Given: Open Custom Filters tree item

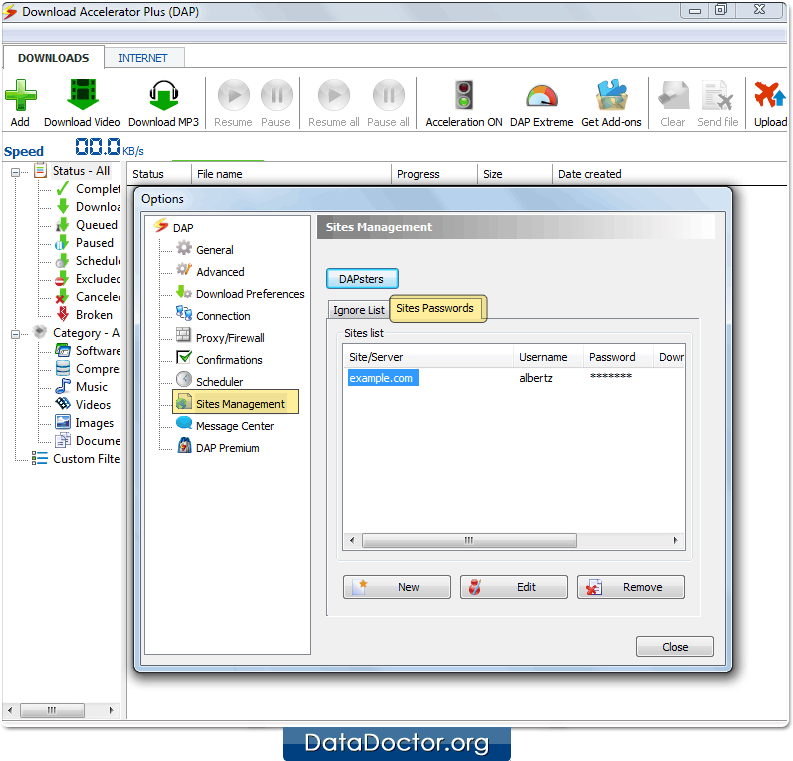Looking at the screenshot, I should pos(77,459).
